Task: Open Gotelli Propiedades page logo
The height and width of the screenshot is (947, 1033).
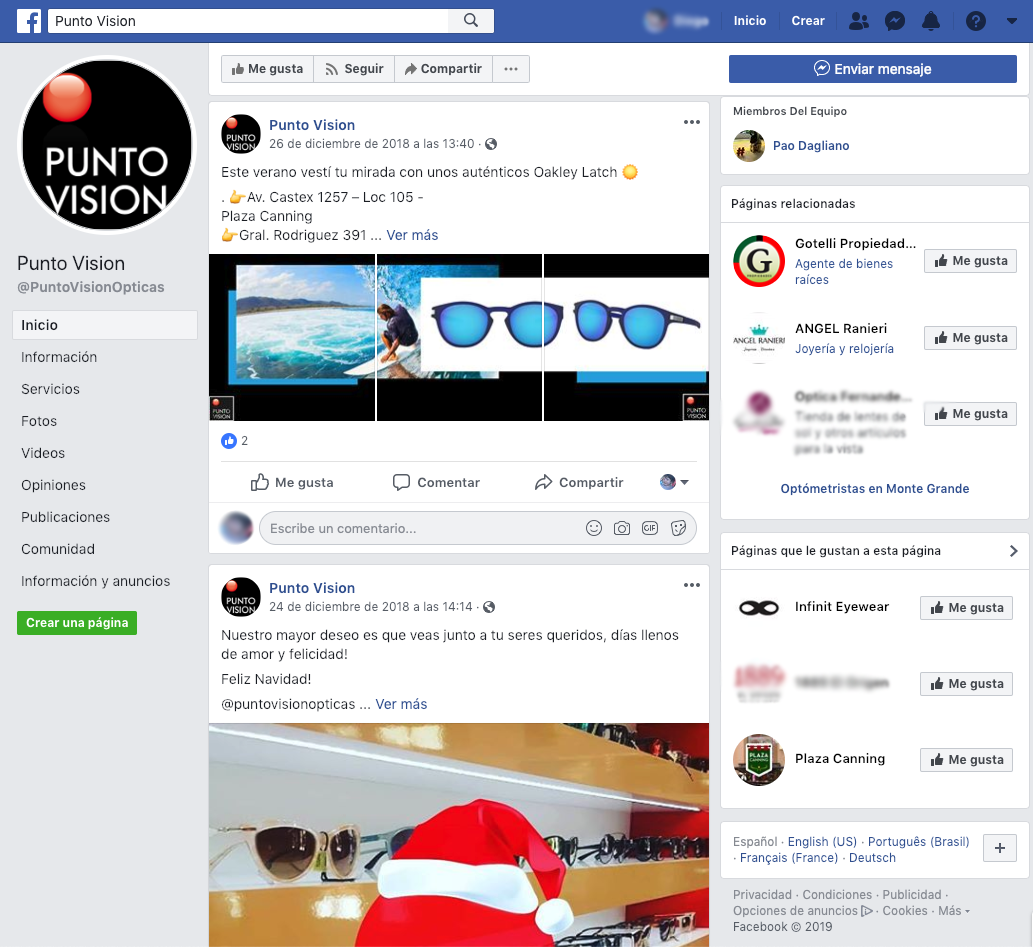Action: click(x=759, y=261)
